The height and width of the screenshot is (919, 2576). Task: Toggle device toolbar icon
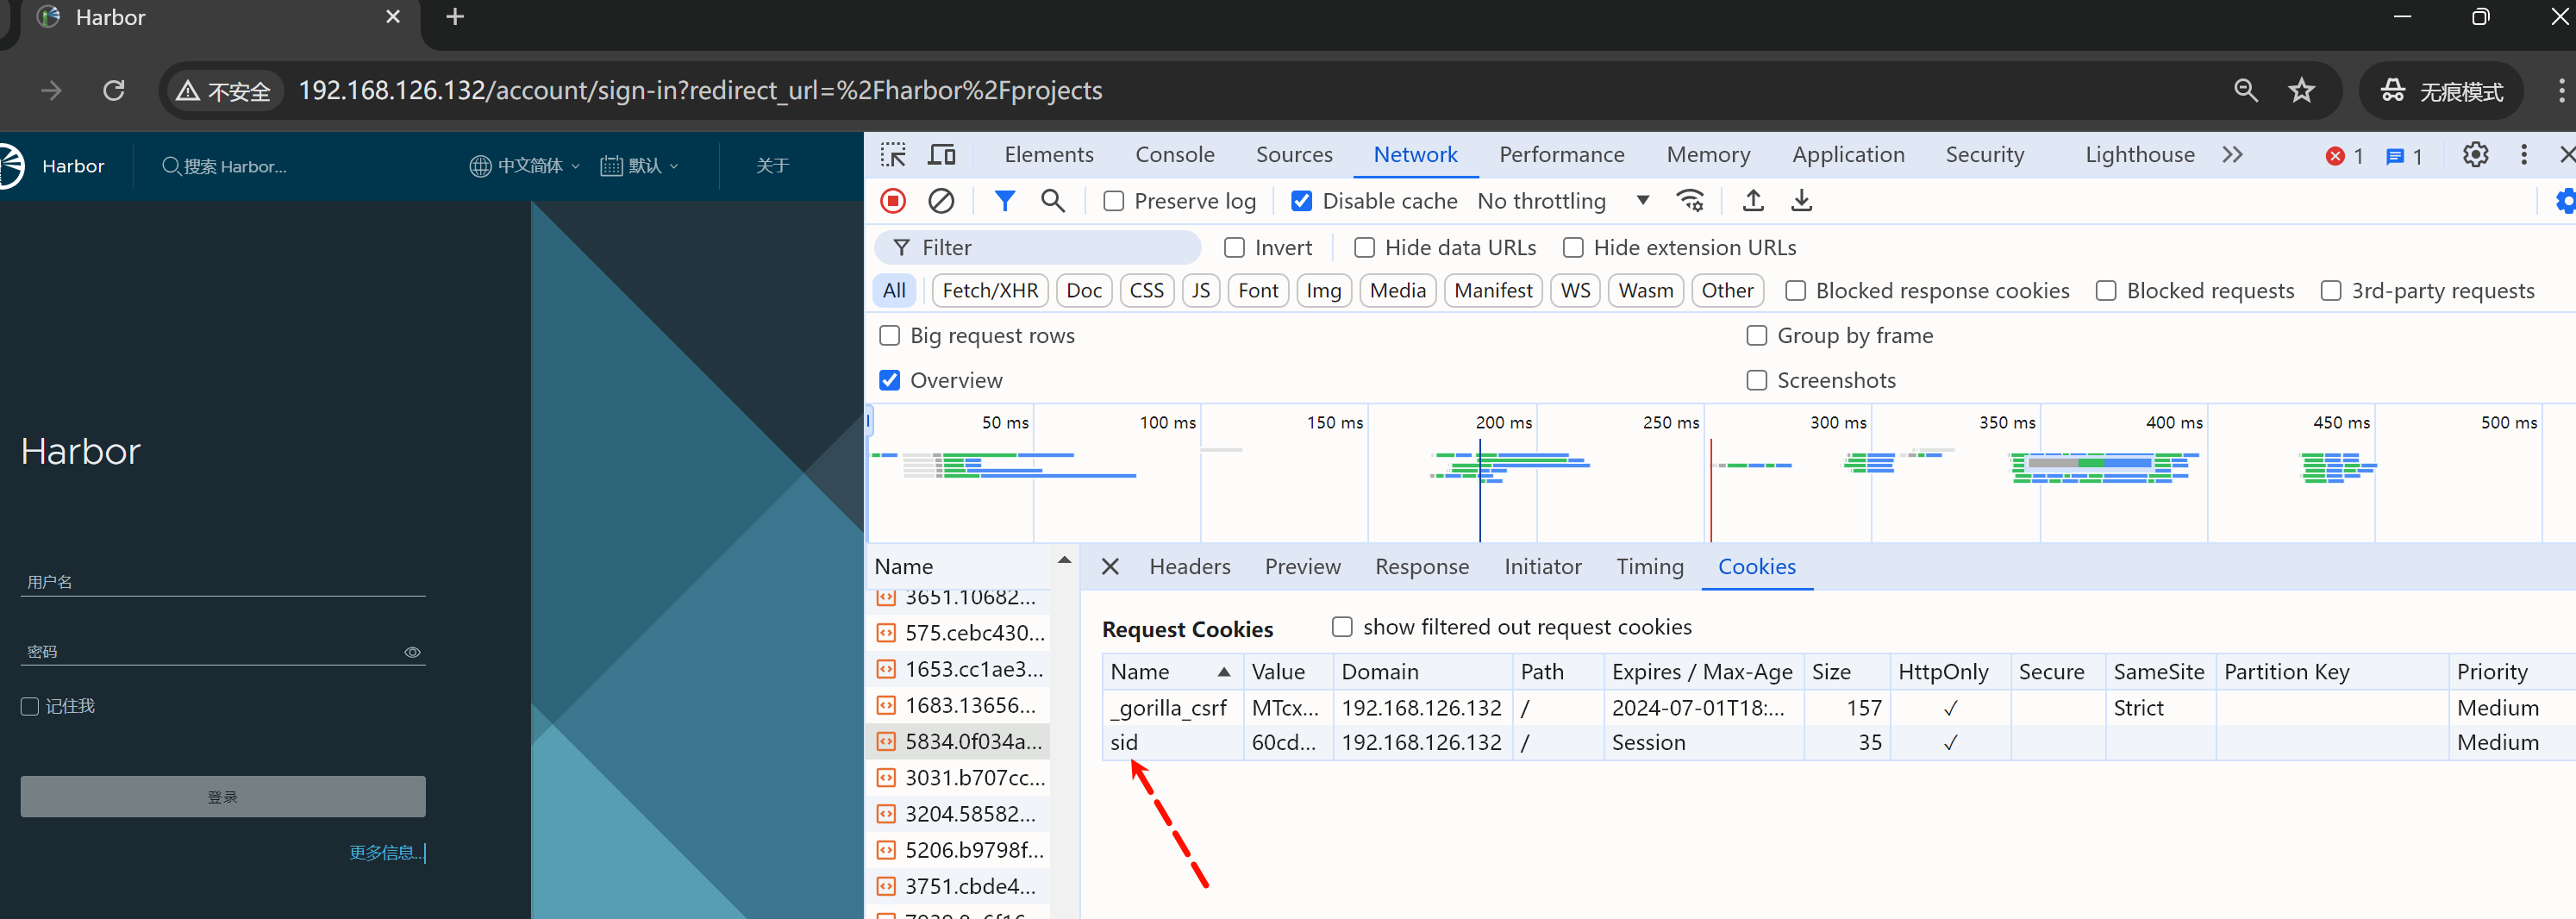tap(941, 155)
